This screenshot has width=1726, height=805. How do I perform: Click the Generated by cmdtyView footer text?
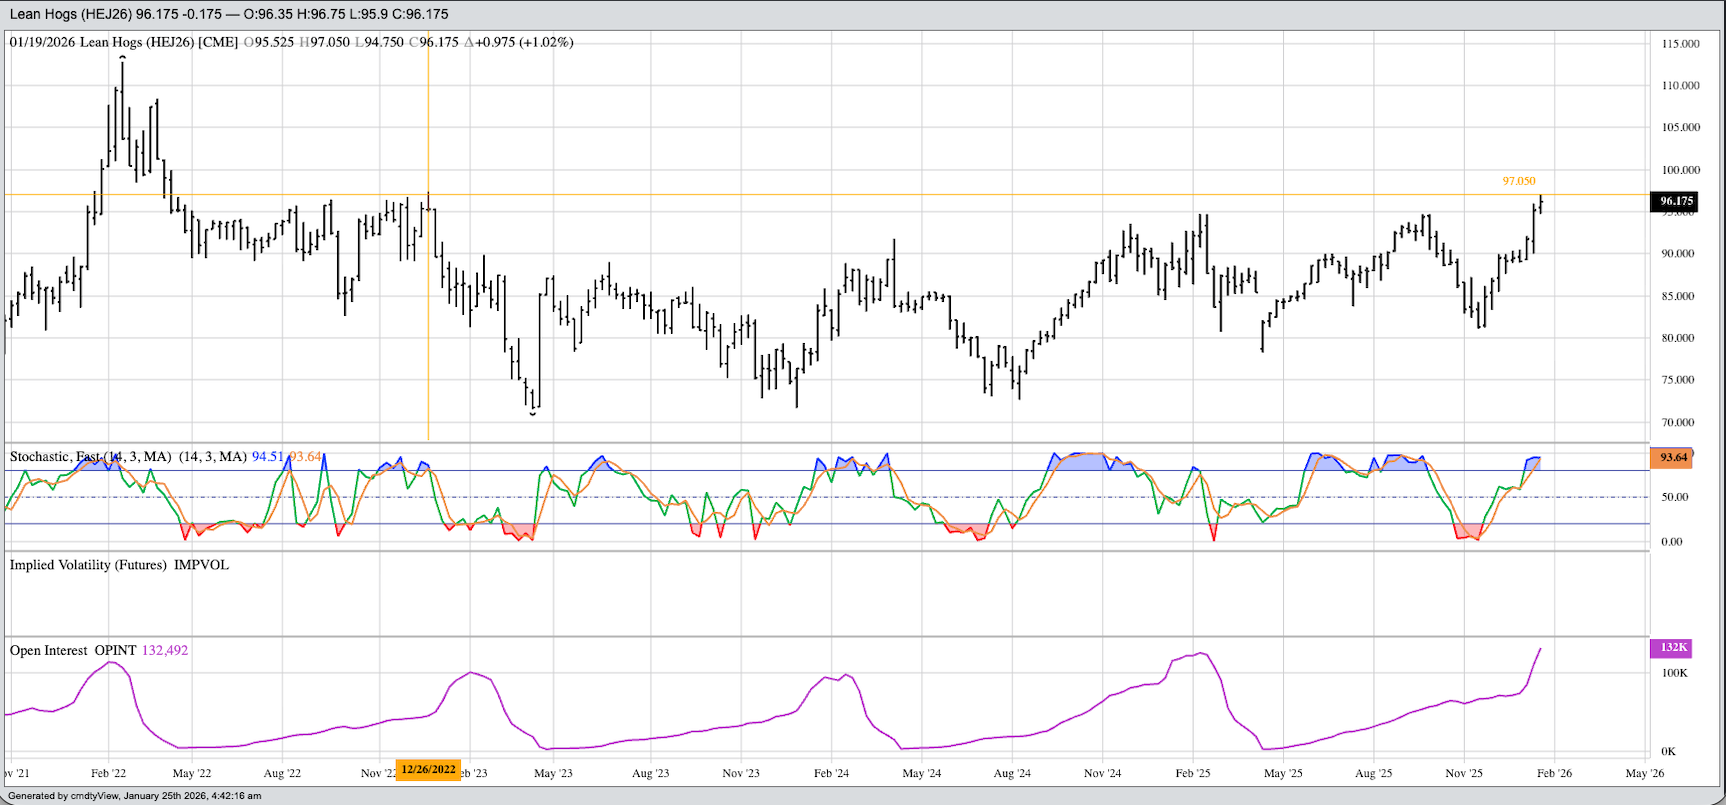(x=135, y=796)
